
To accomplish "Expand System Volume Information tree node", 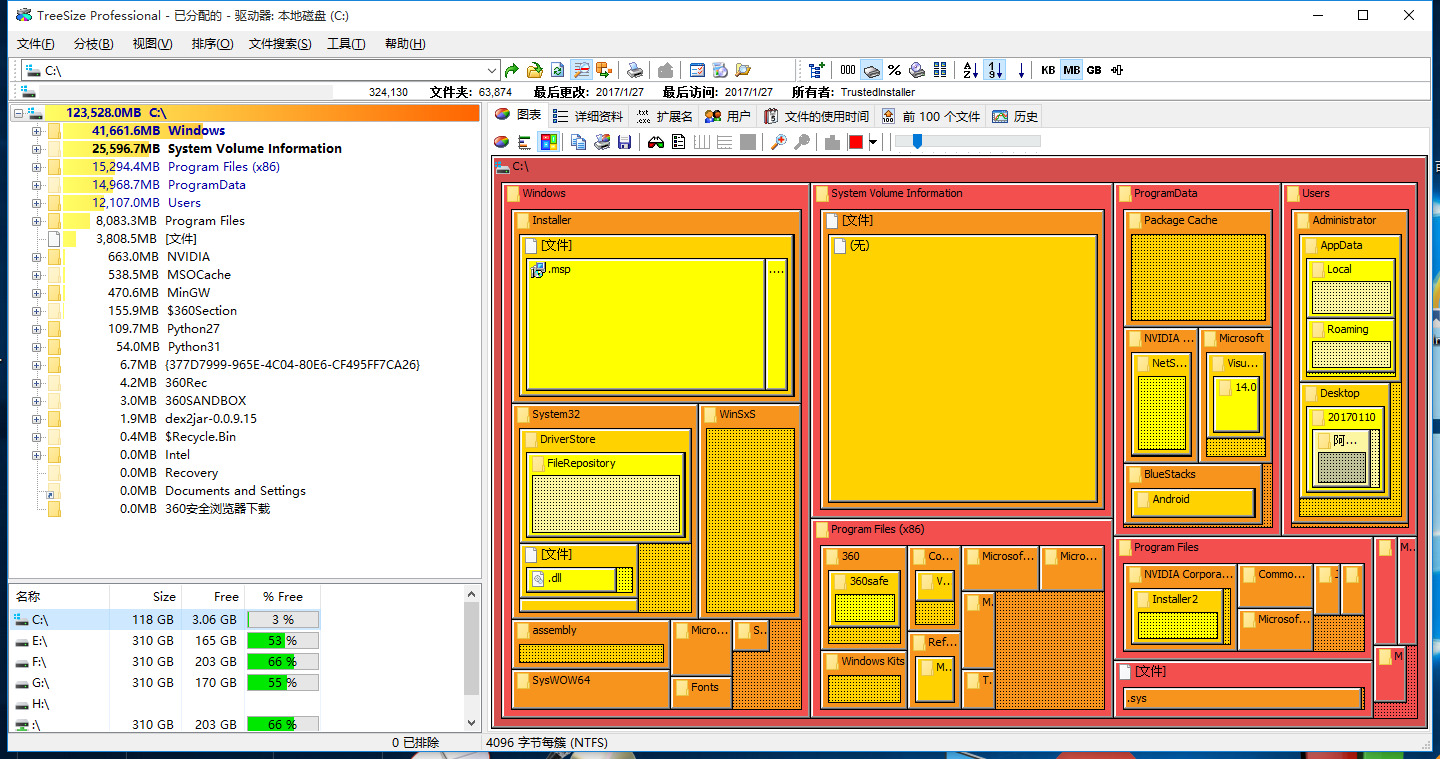I will [36, 149].
